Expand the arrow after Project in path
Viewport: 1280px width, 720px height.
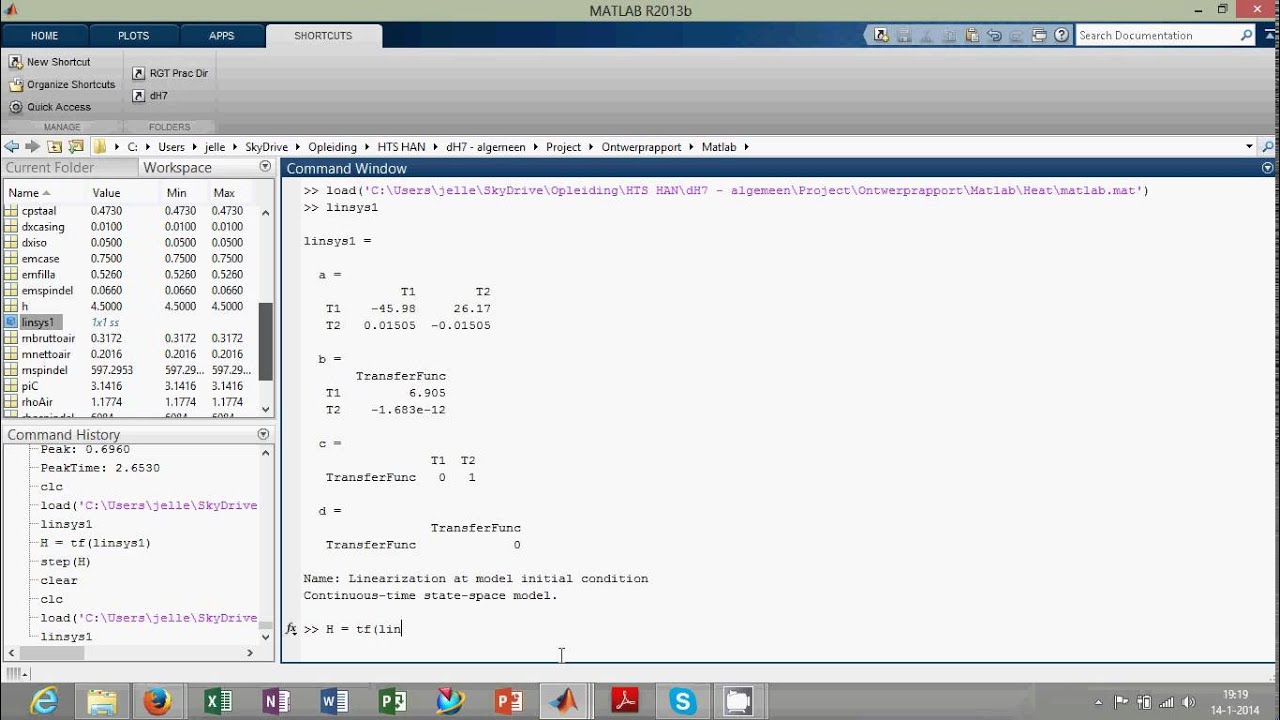pos(590,147)
